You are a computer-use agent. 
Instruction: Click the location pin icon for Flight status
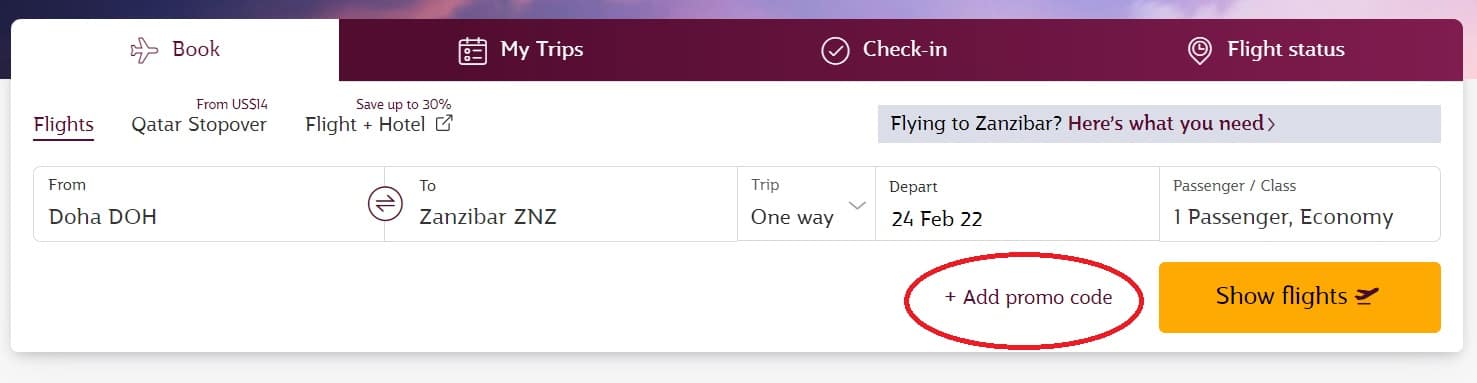pos(1199,51)
